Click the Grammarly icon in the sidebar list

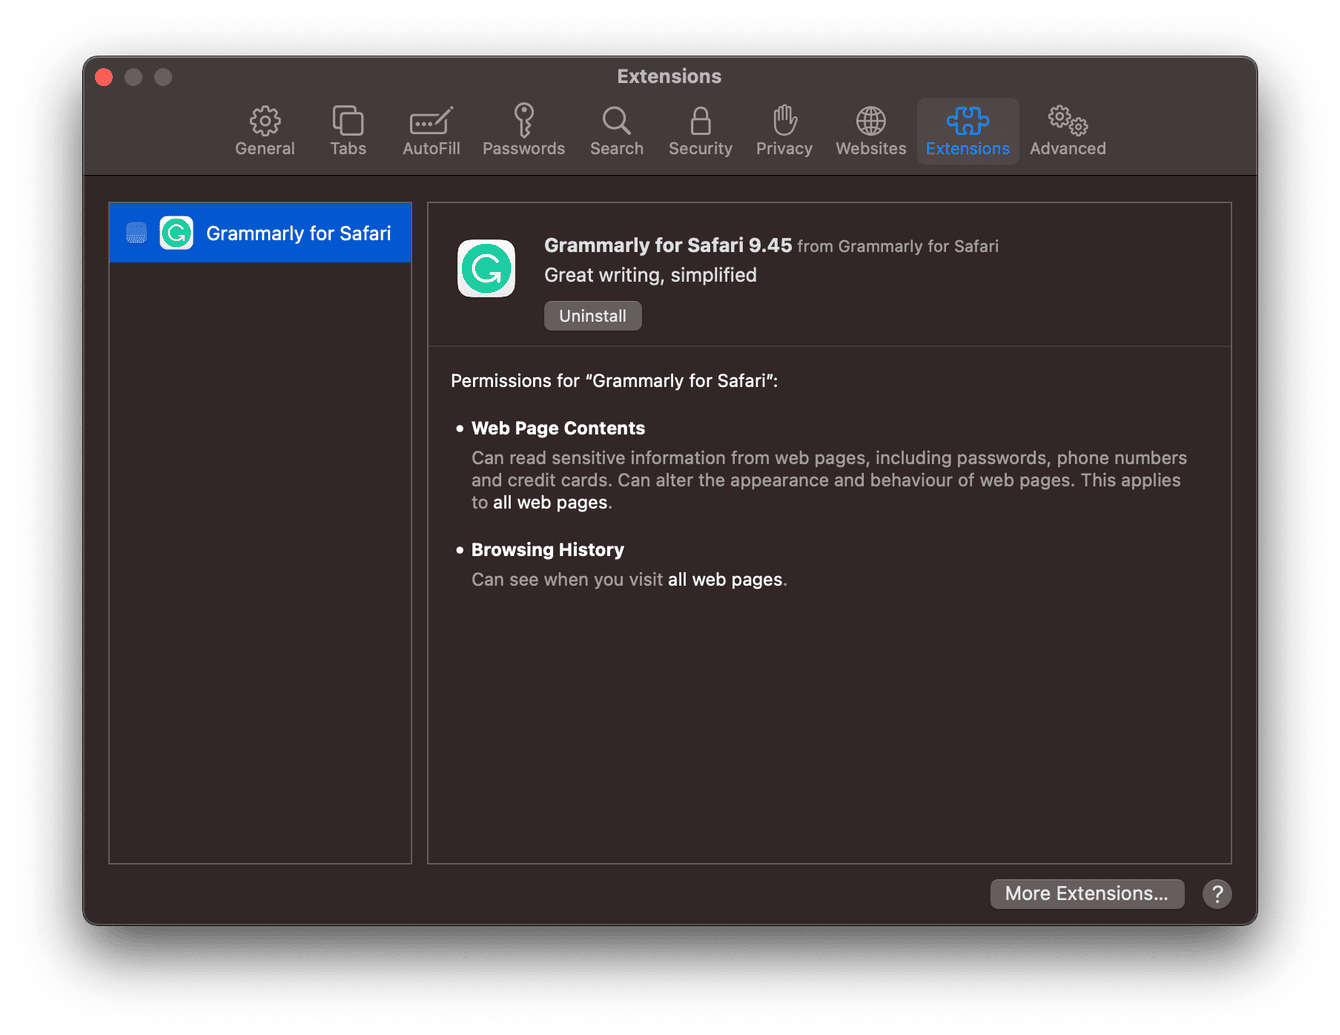click(x=177, y=233)
